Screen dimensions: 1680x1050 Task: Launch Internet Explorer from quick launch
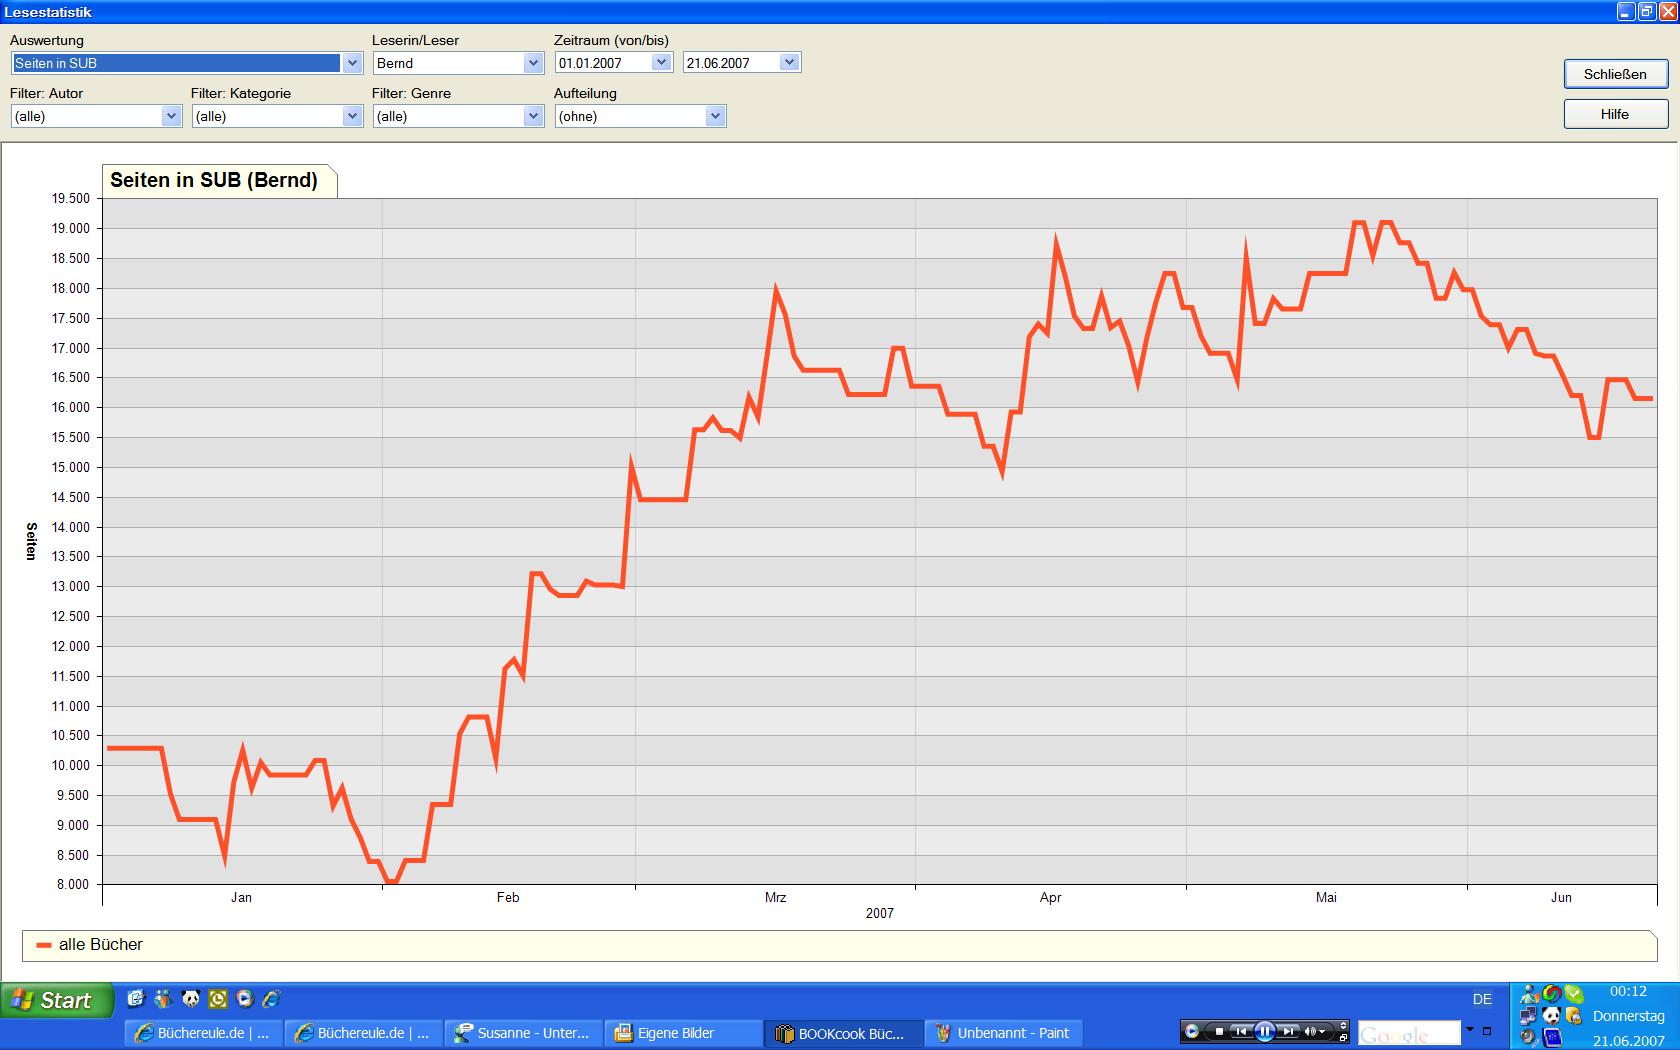(271, 998)
